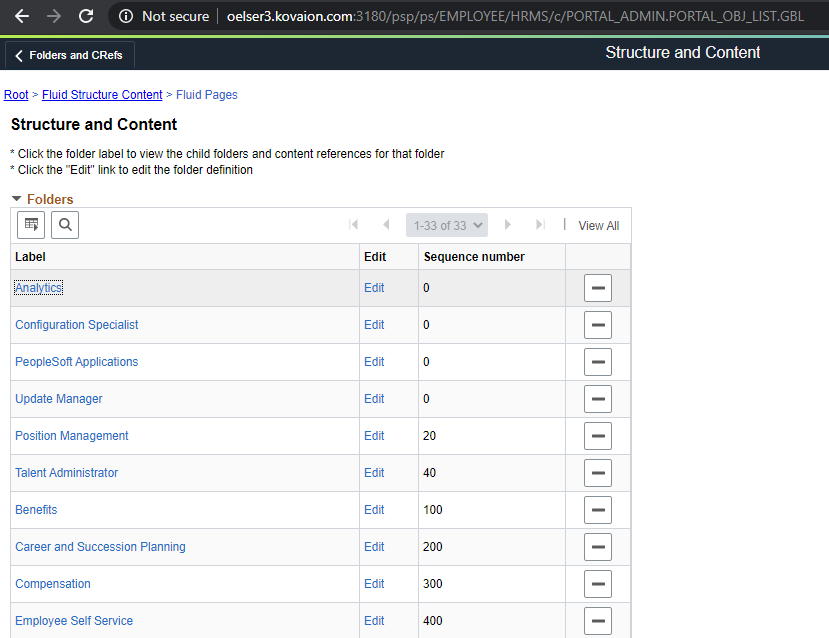
Task: Open the Update Manager folder
Action: [x=59, y=399]
